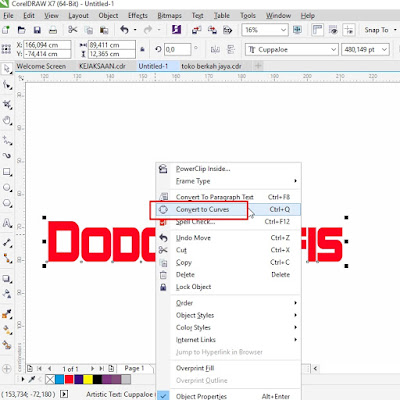Choose Copy in the context menu
The height and width of the screenshot is (400, 400).
[228, 262]
